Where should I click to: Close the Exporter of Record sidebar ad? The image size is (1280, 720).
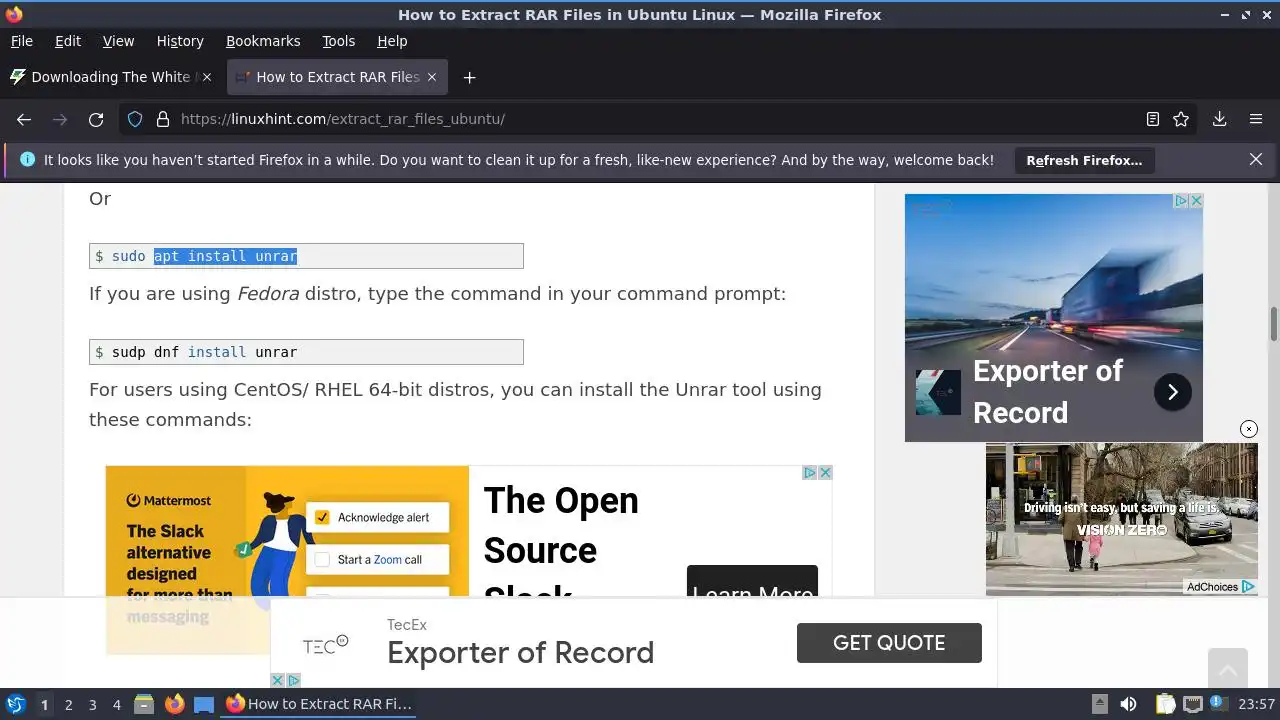pos(1196,201)
